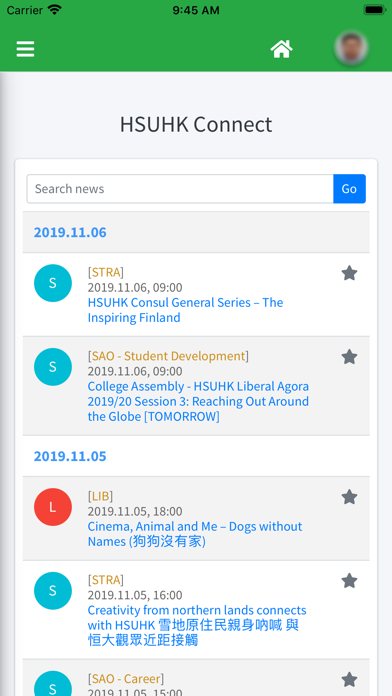The image size is (392, 696).
Task: Open Cinema, Animal and Me article
Action: 195,534
